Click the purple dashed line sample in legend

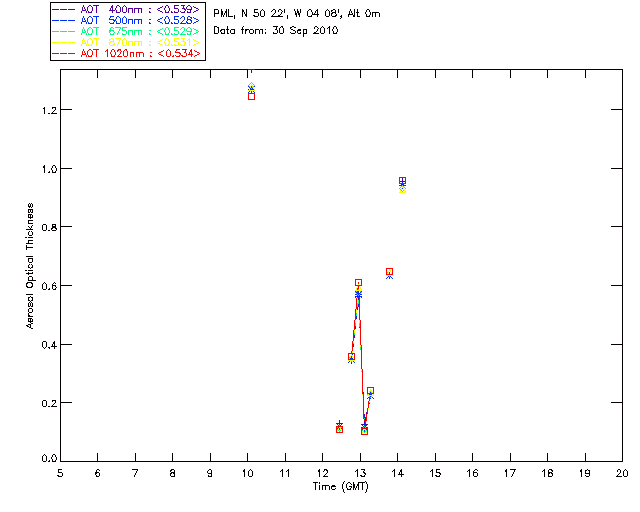[63, 9]
